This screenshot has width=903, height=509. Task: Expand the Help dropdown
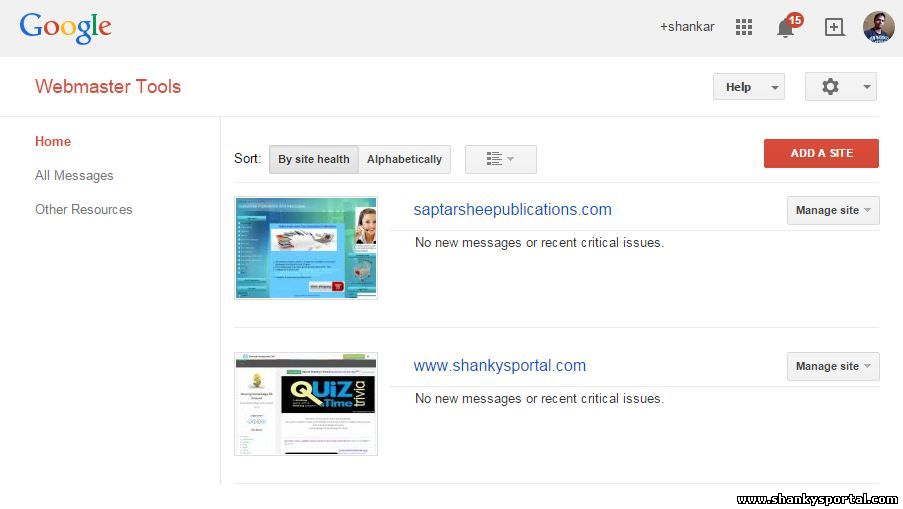pos(749,87)
